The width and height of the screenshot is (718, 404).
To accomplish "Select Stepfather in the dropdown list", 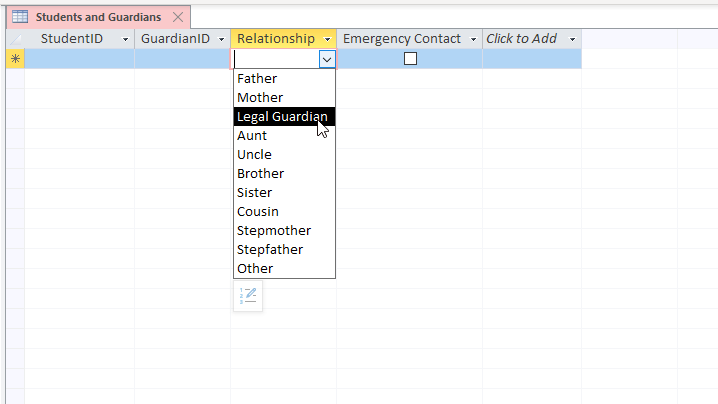I will [x=284, y=250].
